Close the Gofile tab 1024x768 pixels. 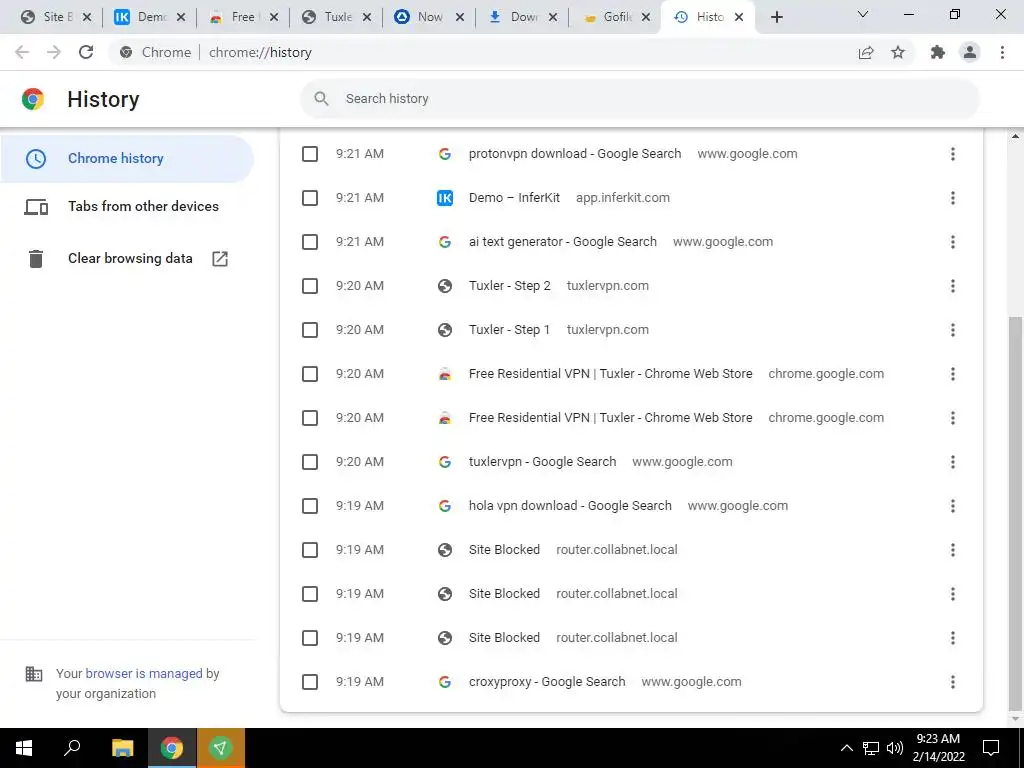[646, 18]
